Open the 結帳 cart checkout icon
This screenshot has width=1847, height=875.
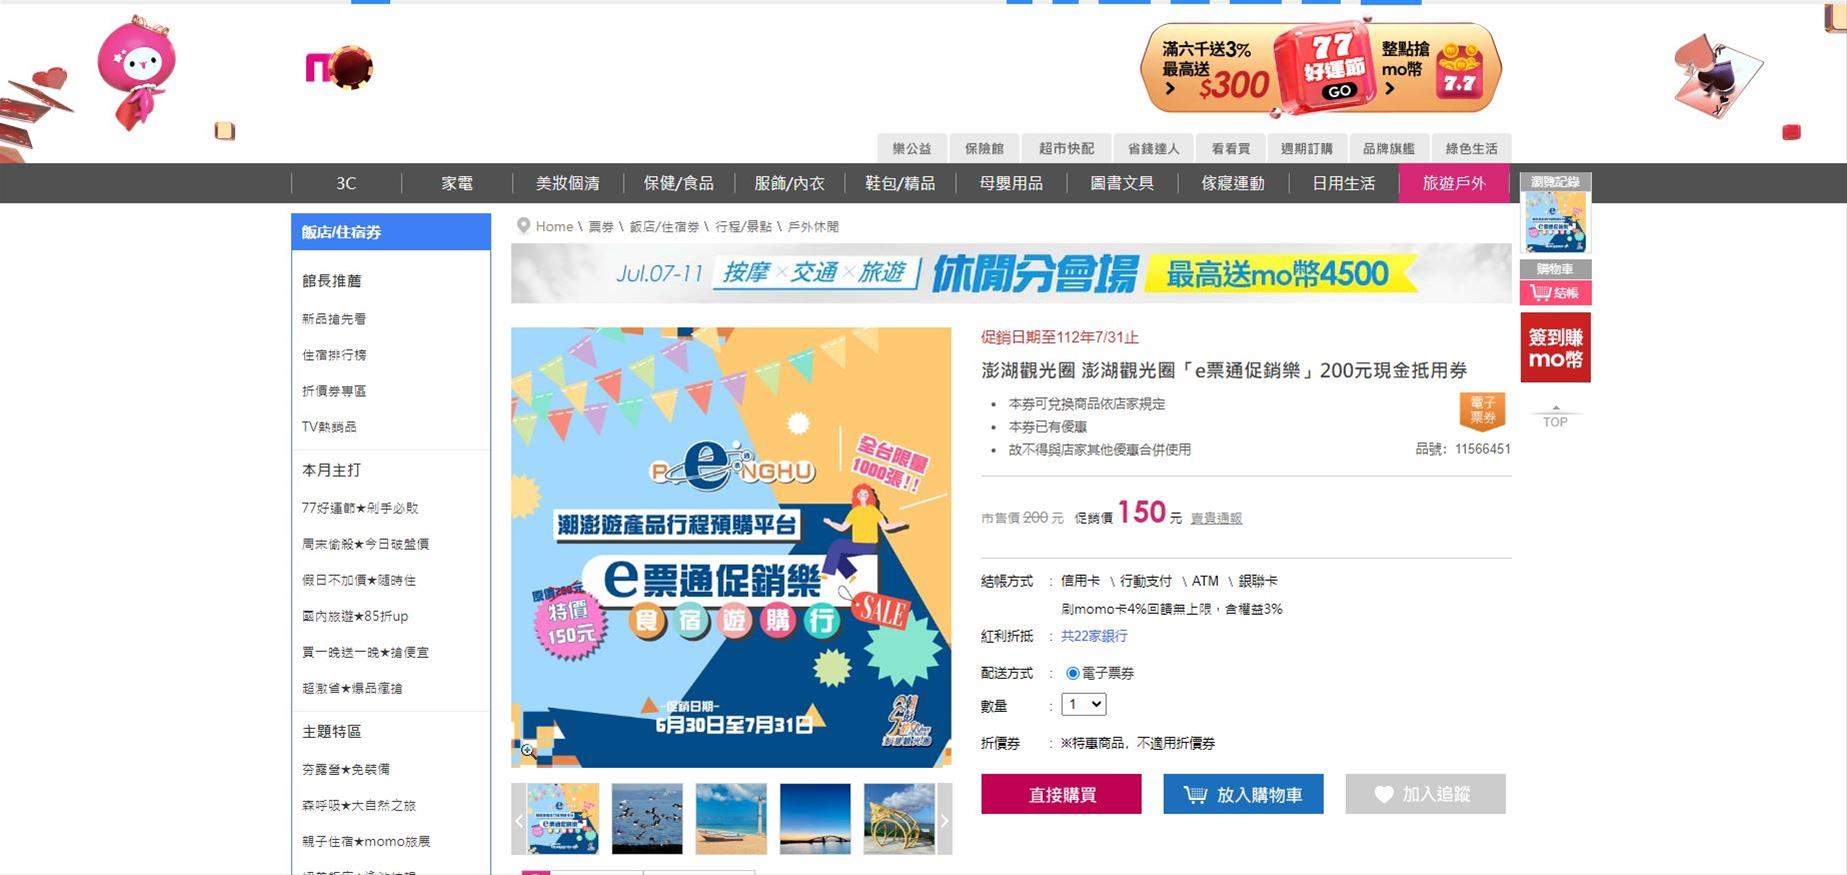(1555, 293)
